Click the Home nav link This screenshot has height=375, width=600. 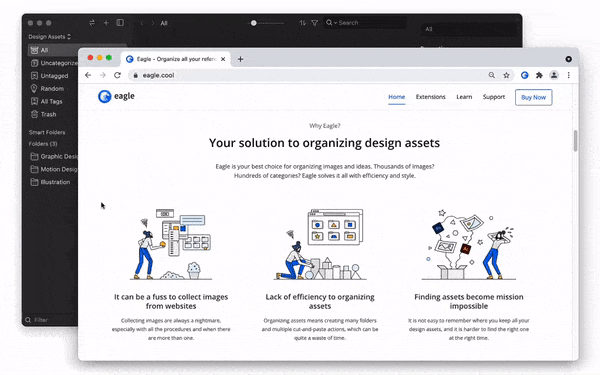tap(396, 97)
